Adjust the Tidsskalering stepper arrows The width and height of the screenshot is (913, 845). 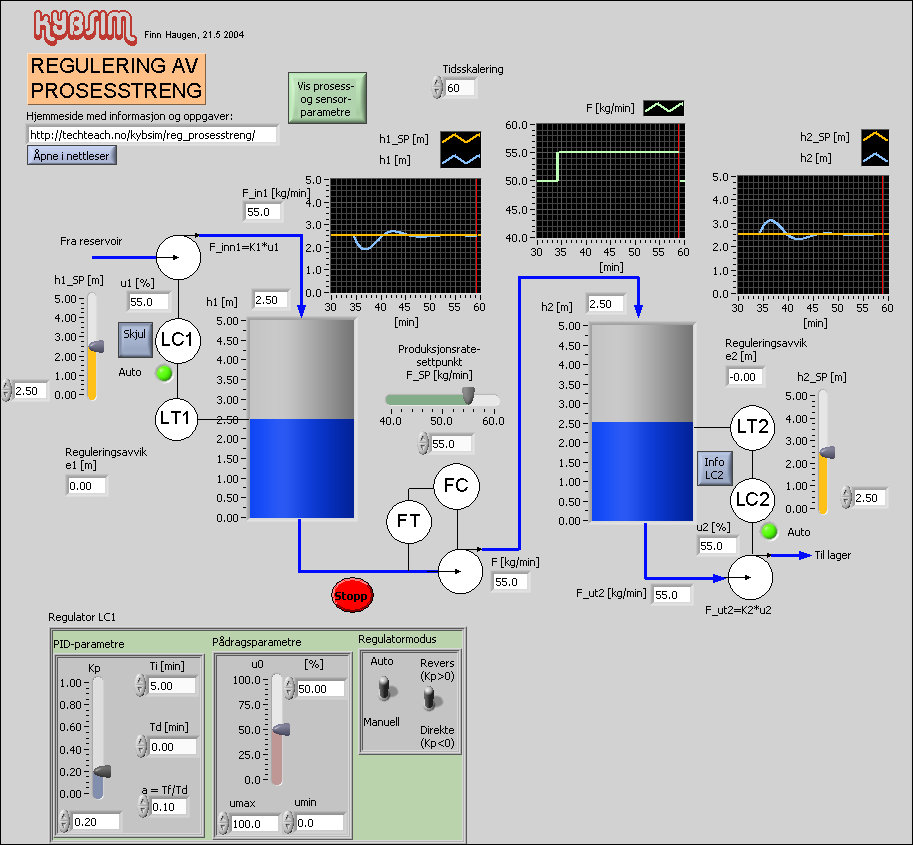coord(437,89)
